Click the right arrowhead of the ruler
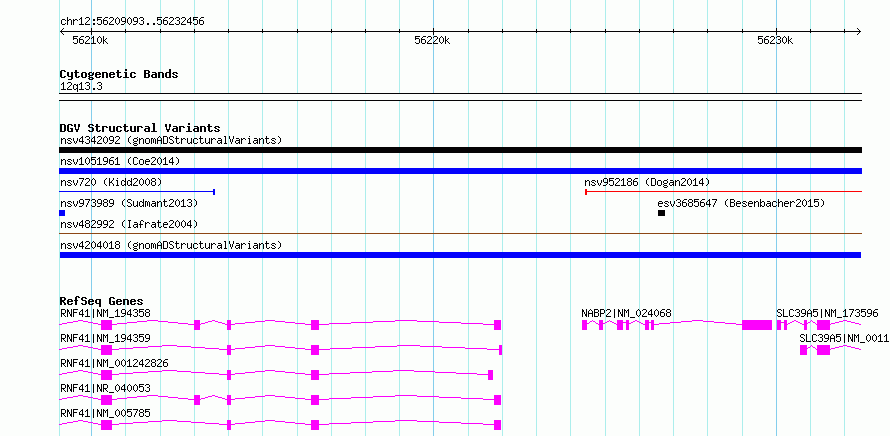 pyautogui.click(x=858, y=31)
